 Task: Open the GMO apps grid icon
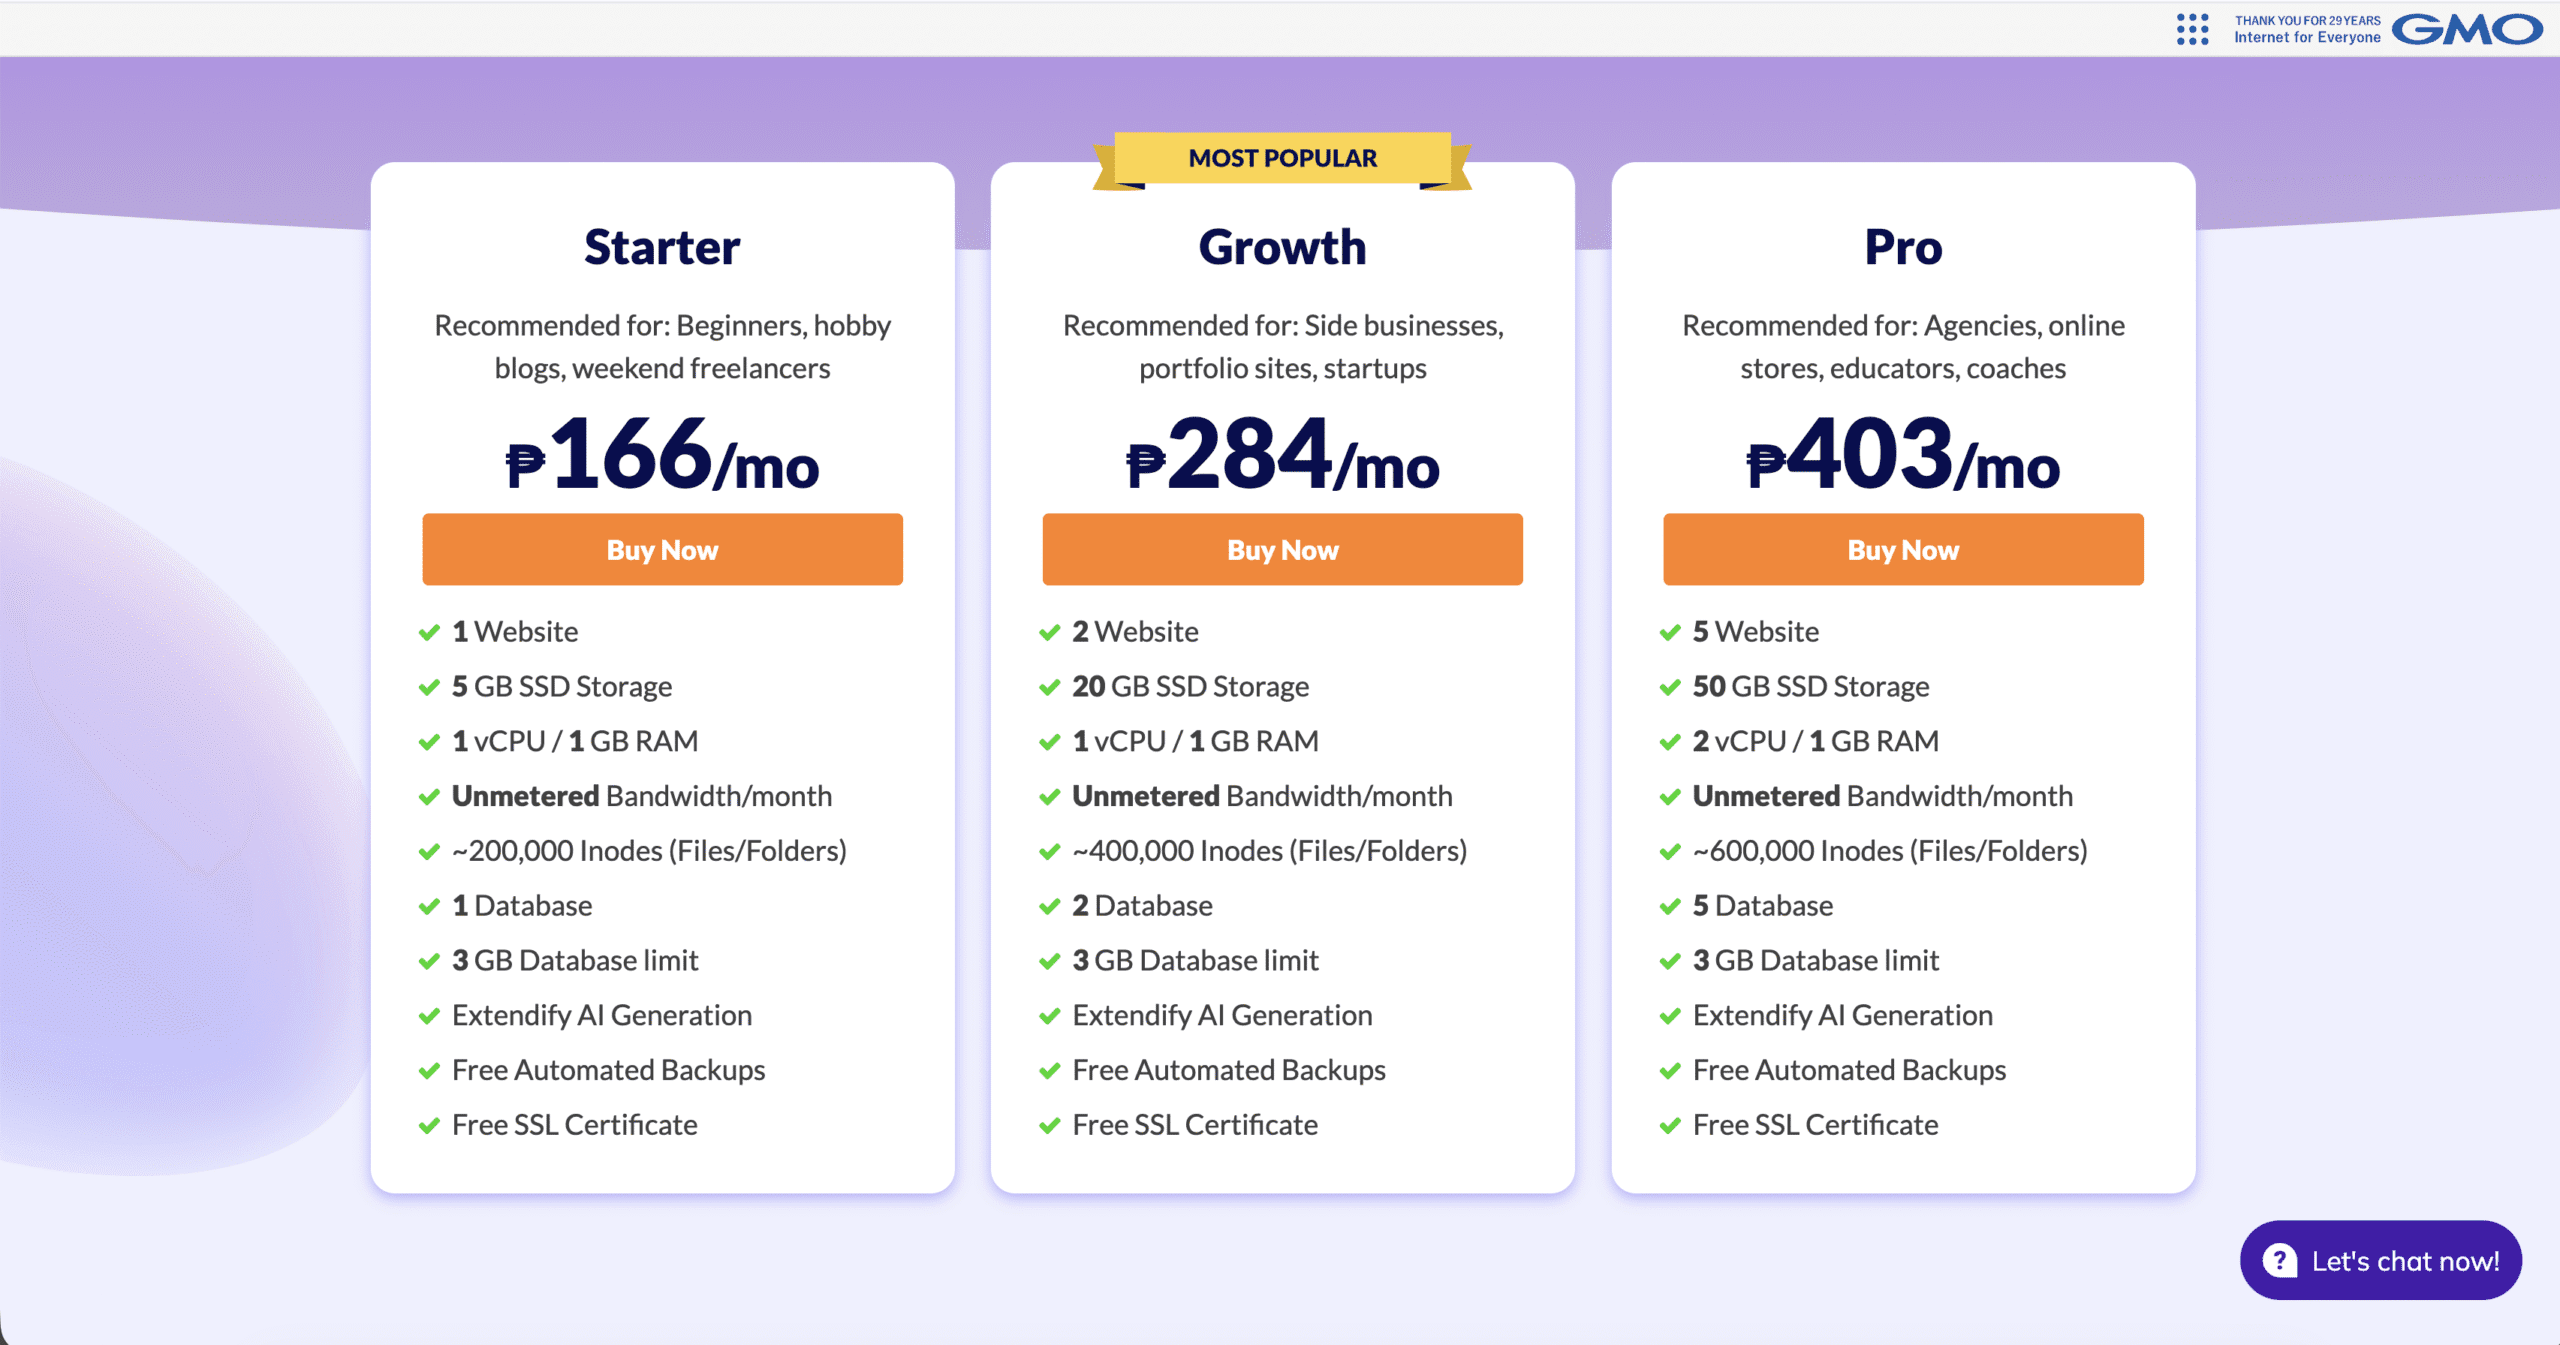2192,29
